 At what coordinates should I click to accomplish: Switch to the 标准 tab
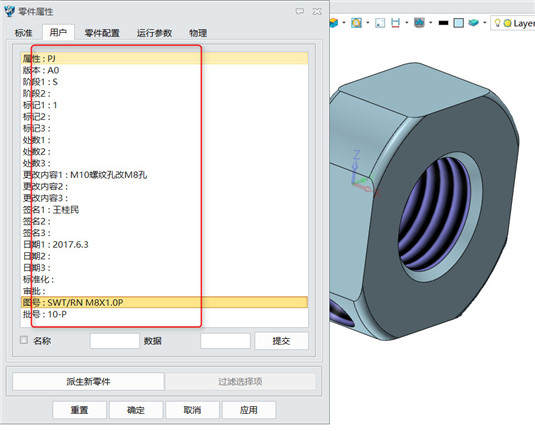click(x=24, y=33)
